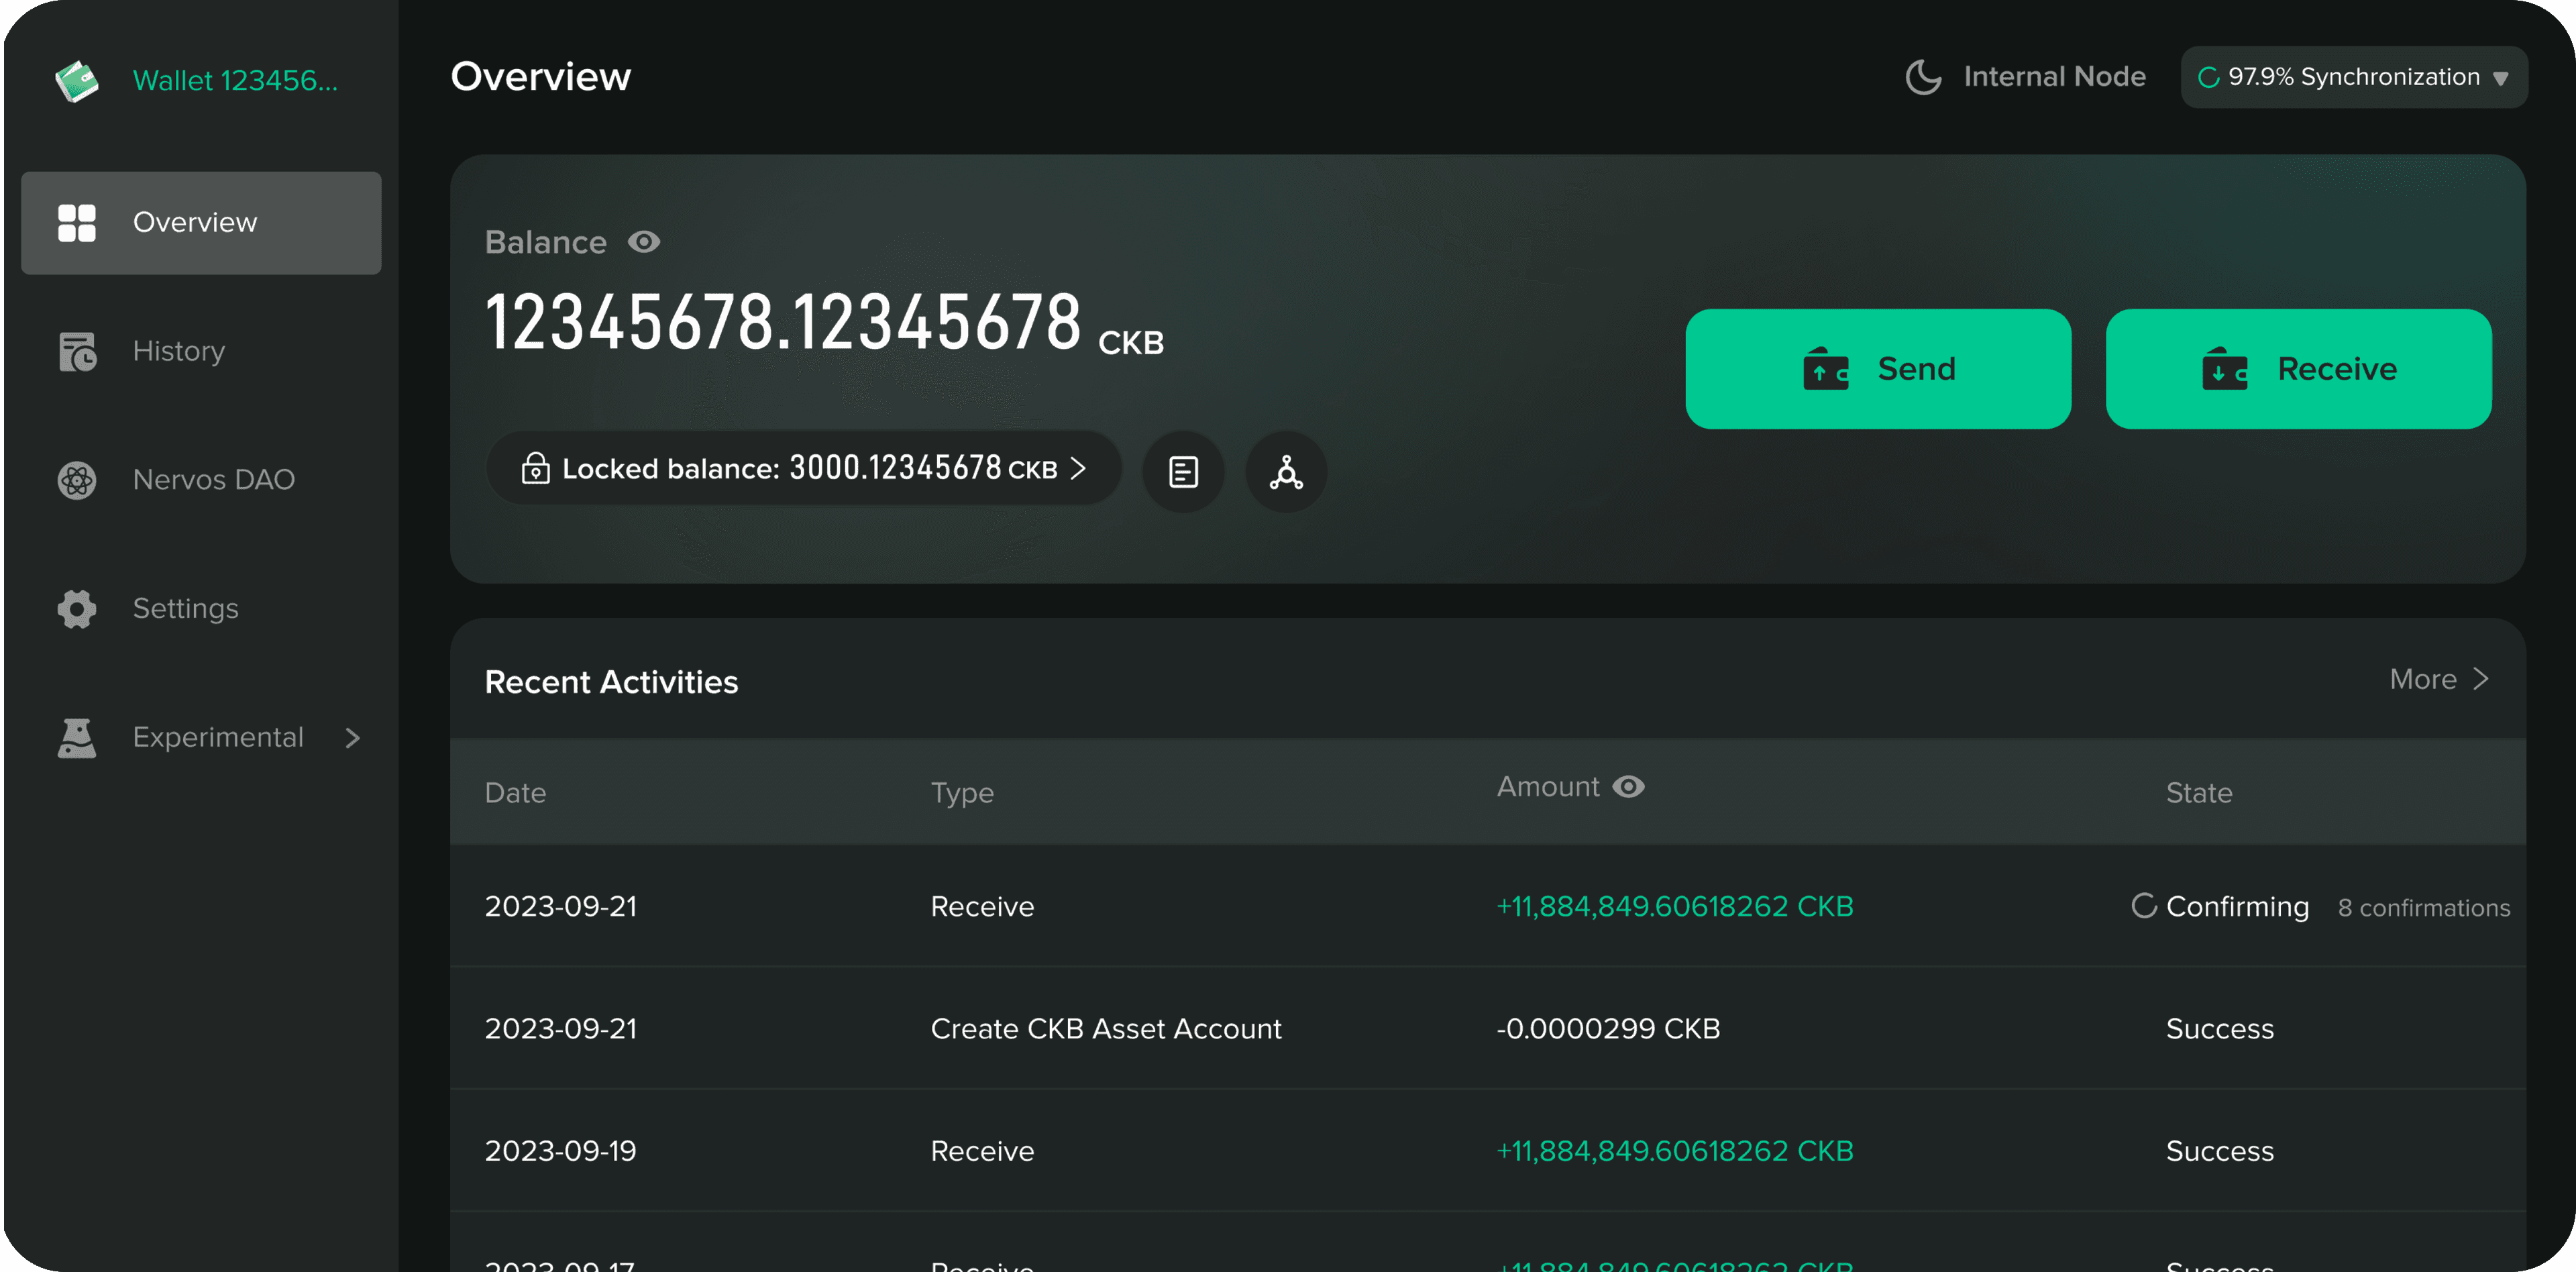Expand Locked balance details chevron
The image size is (2576, 1272).
(1078, 468)
